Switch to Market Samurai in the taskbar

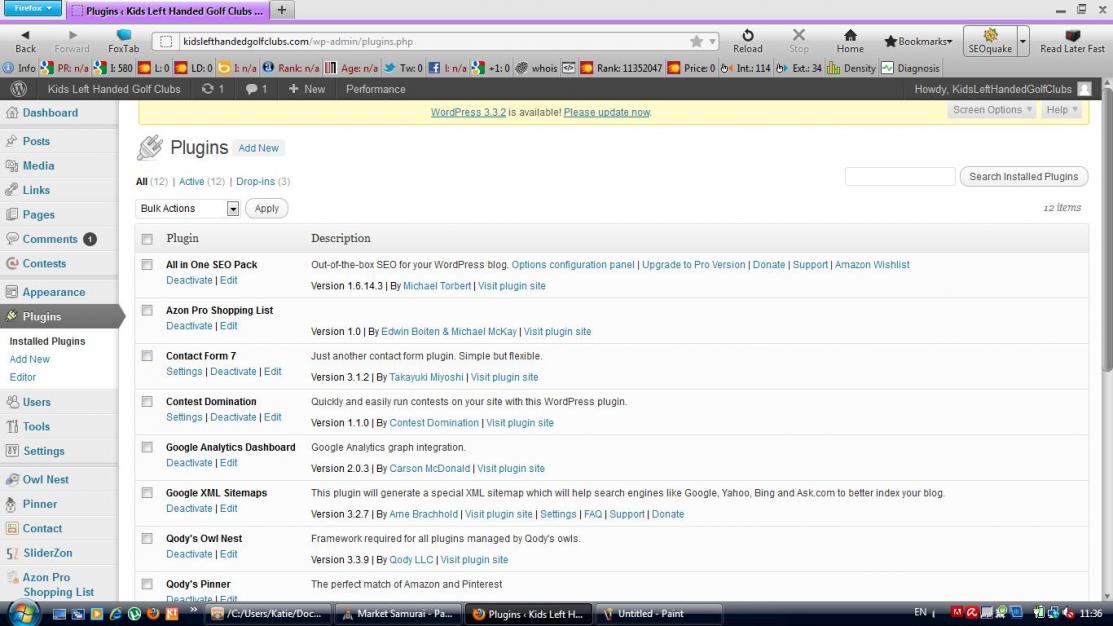coord(399,613)
